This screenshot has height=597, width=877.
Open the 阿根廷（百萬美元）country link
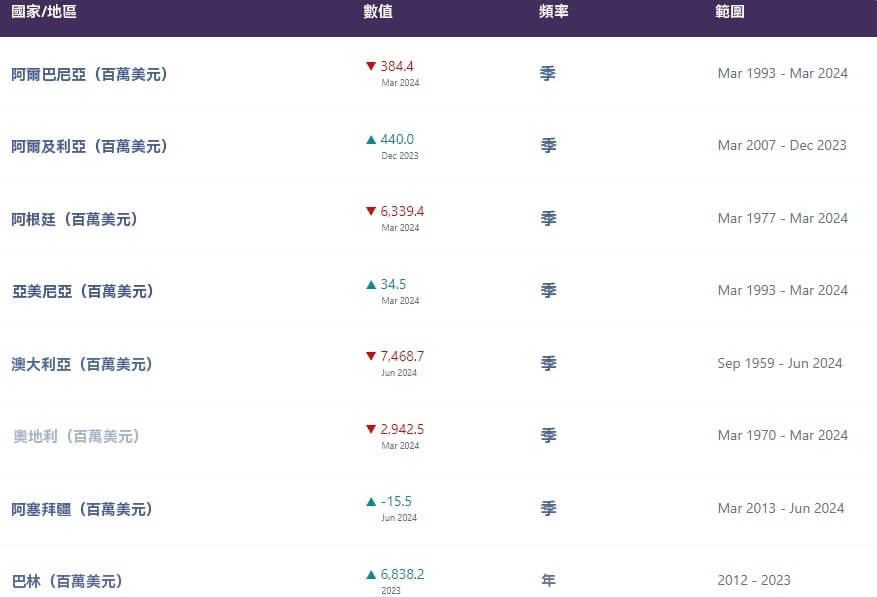(x=74, y=219)
